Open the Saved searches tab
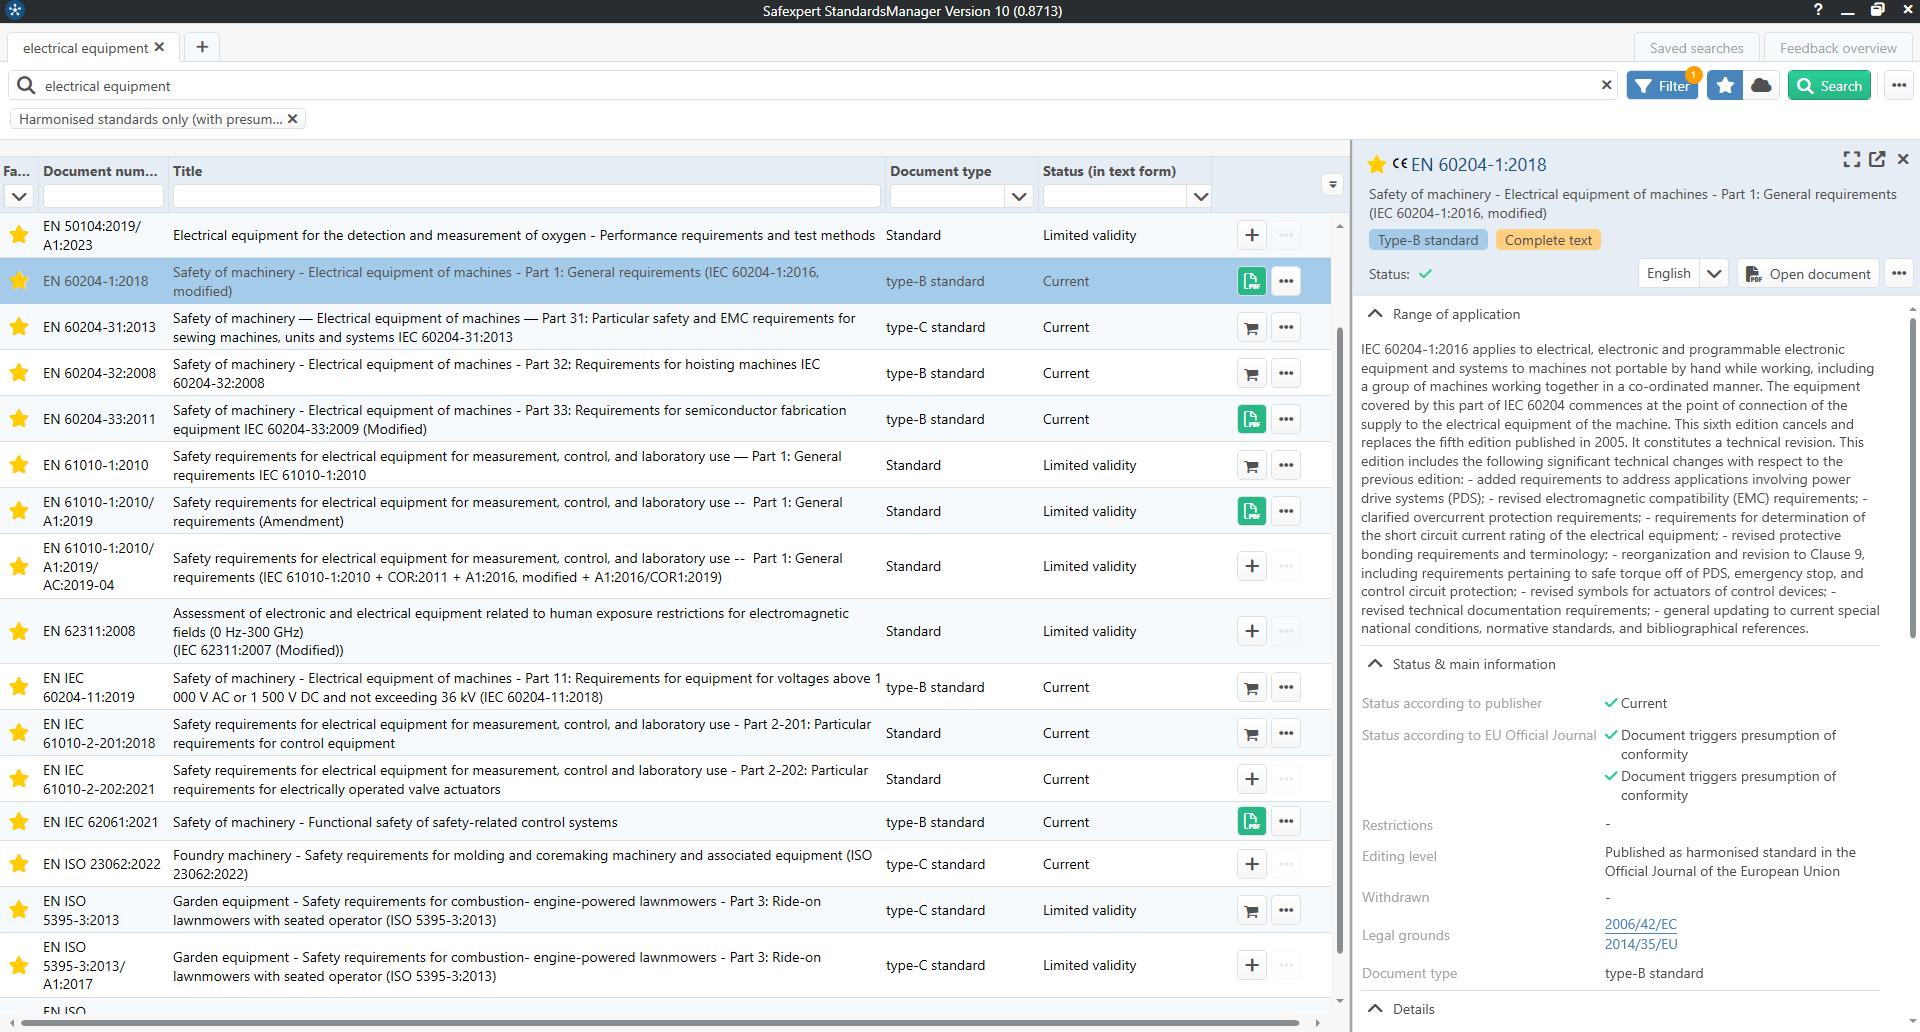 pos(1696,48)
